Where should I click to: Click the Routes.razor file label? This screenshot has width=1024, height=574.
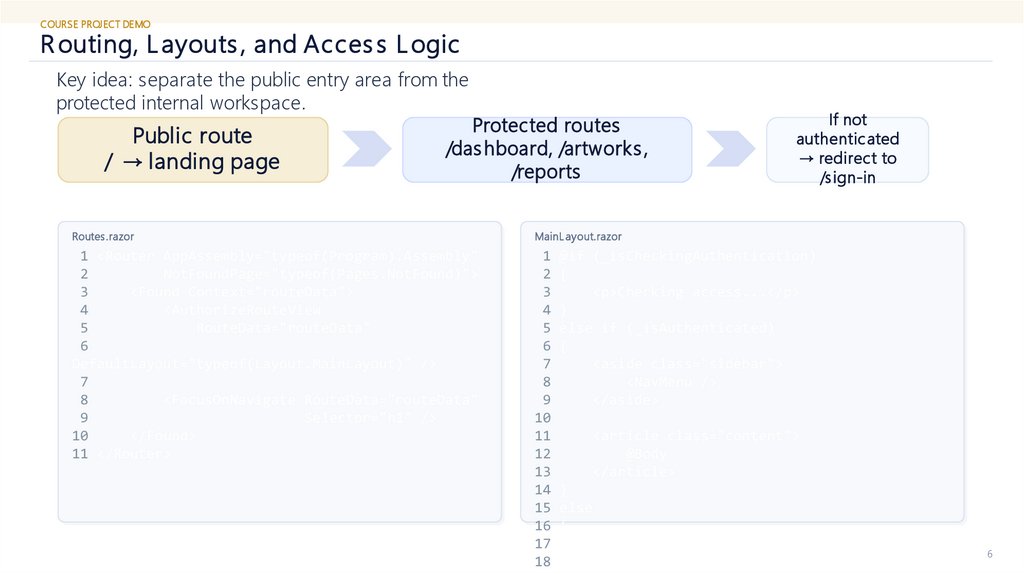click(103, 237)
